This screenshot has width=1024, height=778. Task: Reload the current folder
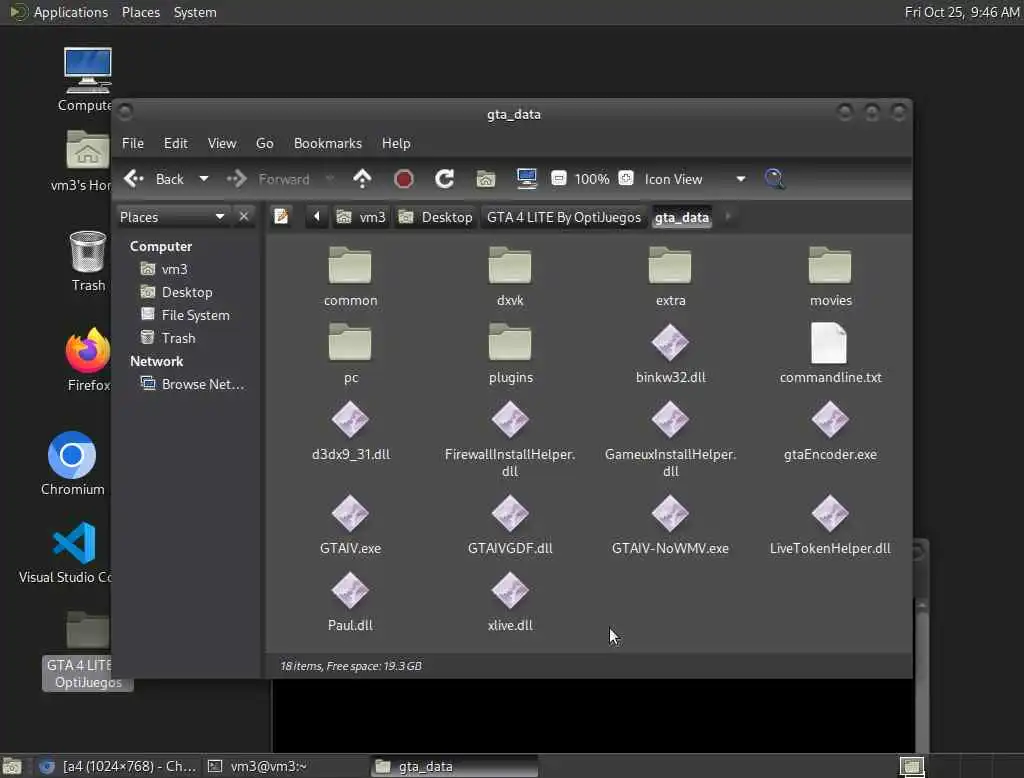click(x=445, y=179)
